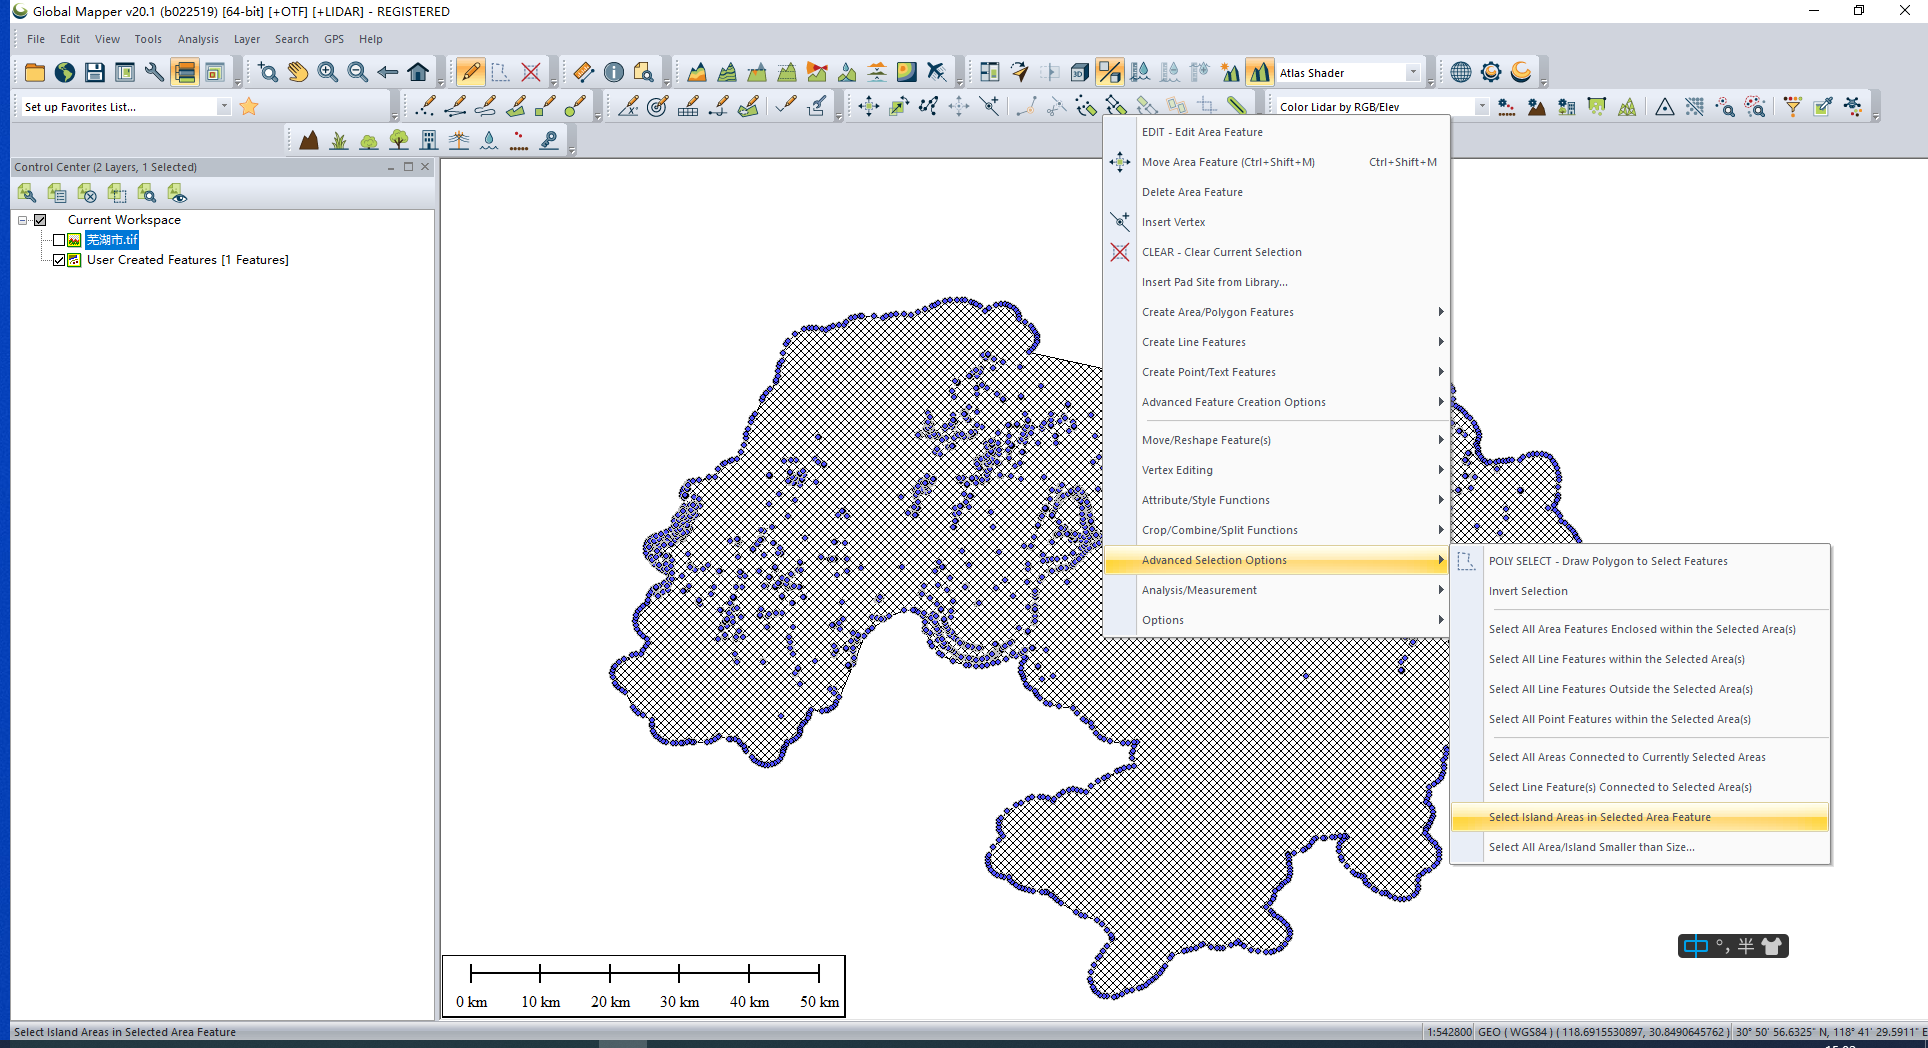Click the Save Workspace floppy disk icon

pos(95,72)
